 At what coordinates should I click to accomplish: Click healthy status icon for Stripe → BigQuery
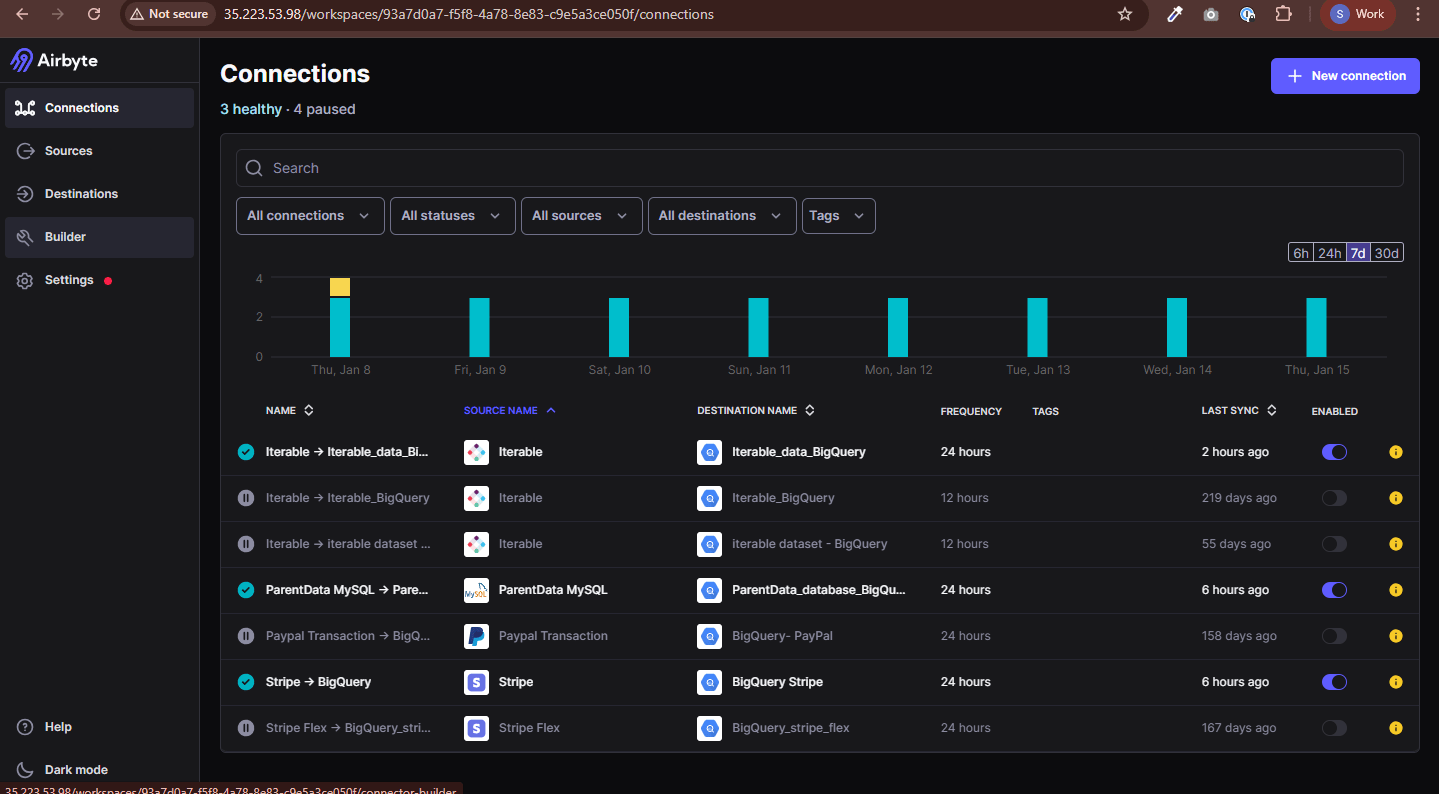(x=246, y=682)
